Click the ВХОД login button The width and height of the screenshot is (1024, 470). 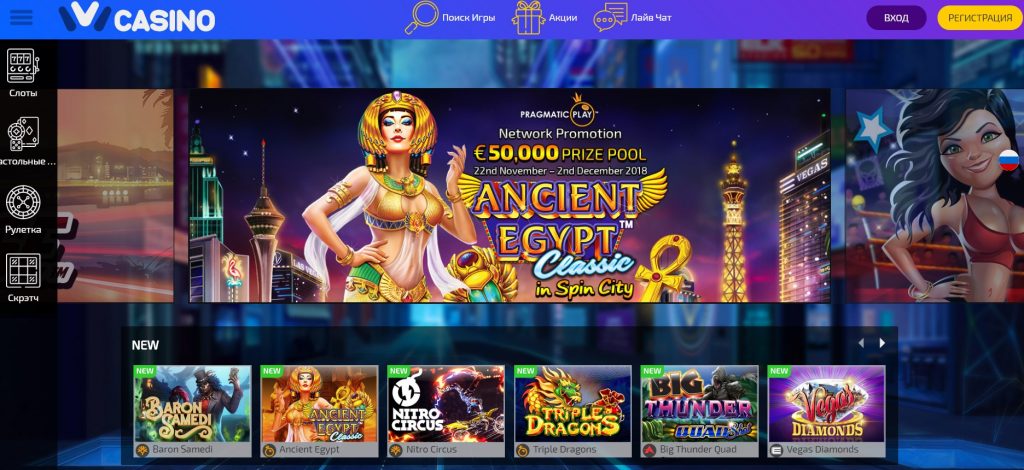click(896, 18)
